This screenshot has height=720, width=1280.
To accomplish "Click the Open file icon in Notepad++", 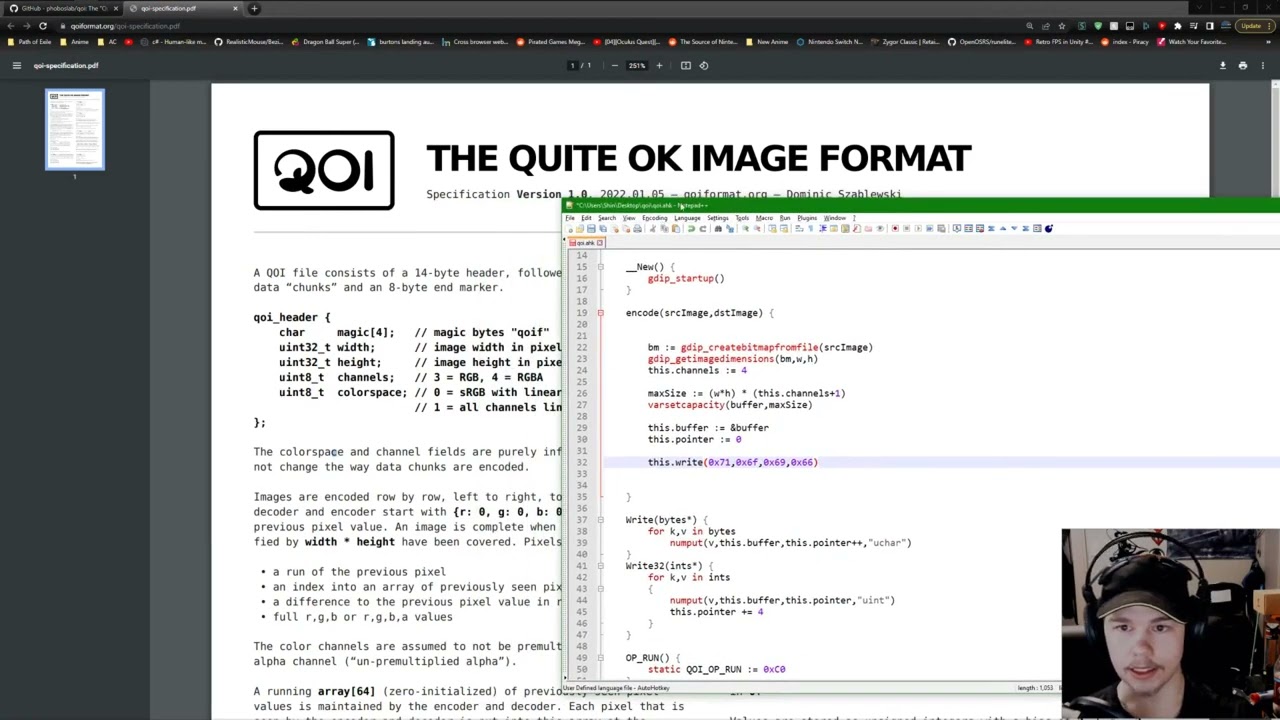I will [x=580, y=228].
